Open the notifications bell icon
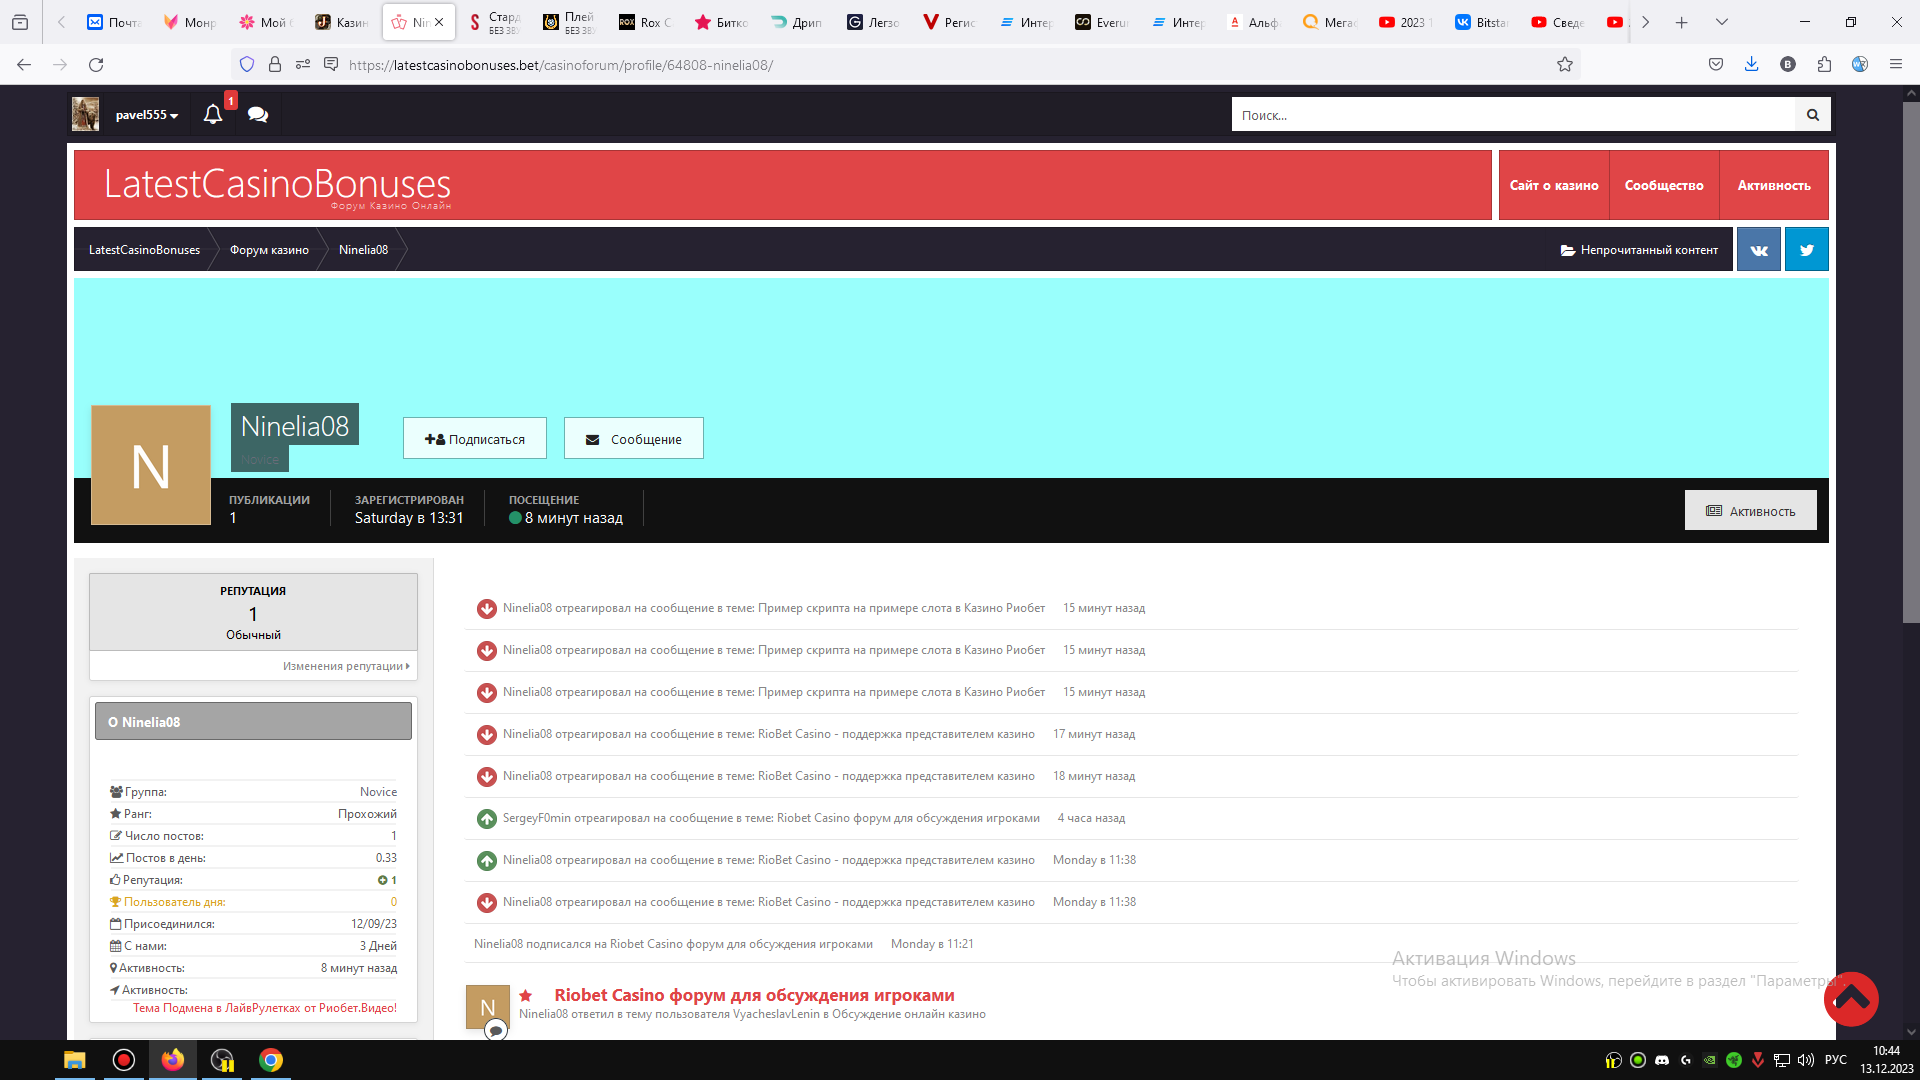This screenshot has width=1920, height=1080. [213, 115]
